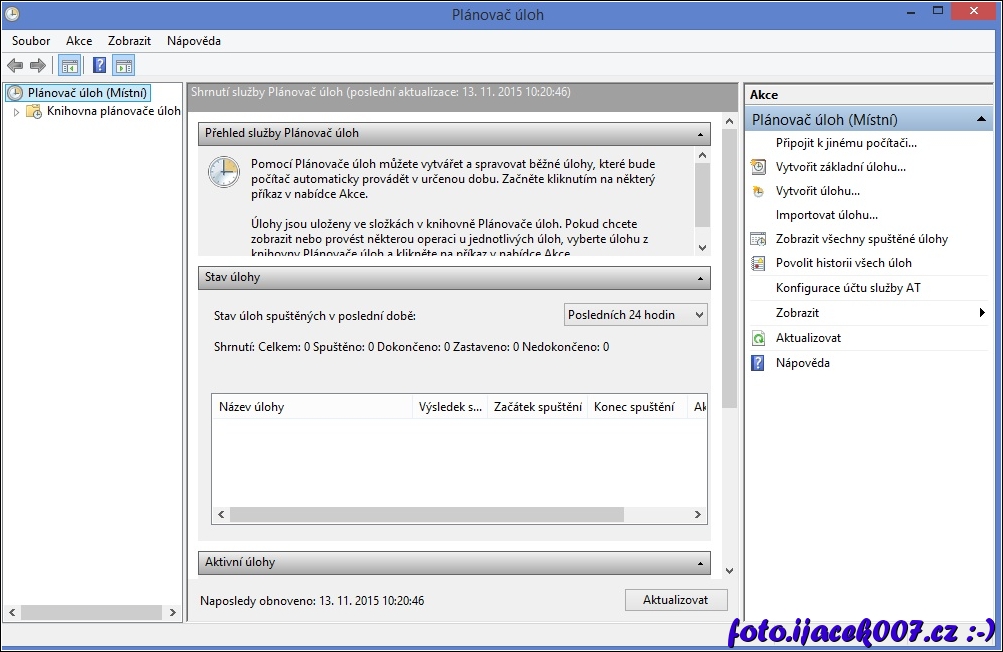1003x652 pixels.
Task: Toggle the Action pane toolbar icon
Action: pos(123,66)
